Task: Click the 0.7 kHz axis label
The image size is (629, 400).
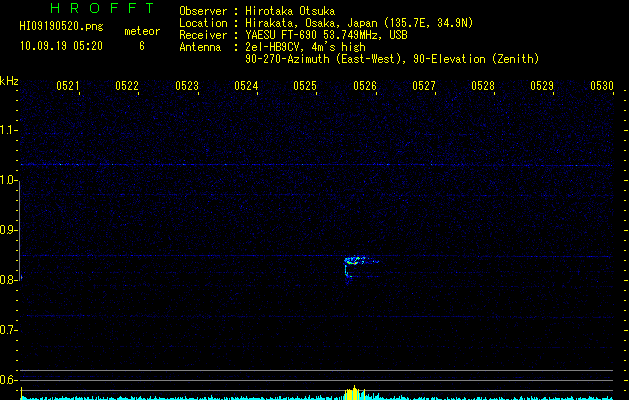Action: [x=8, y=330]
